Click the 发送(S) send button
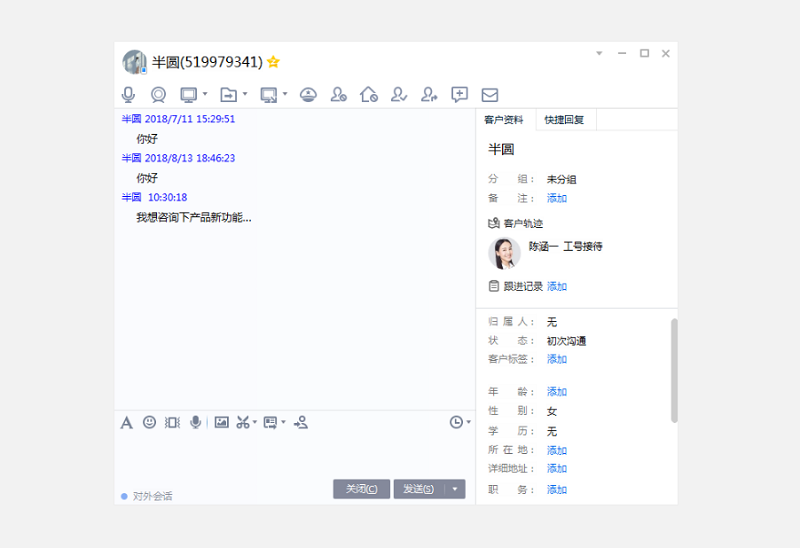 click(x=418, y=489)
